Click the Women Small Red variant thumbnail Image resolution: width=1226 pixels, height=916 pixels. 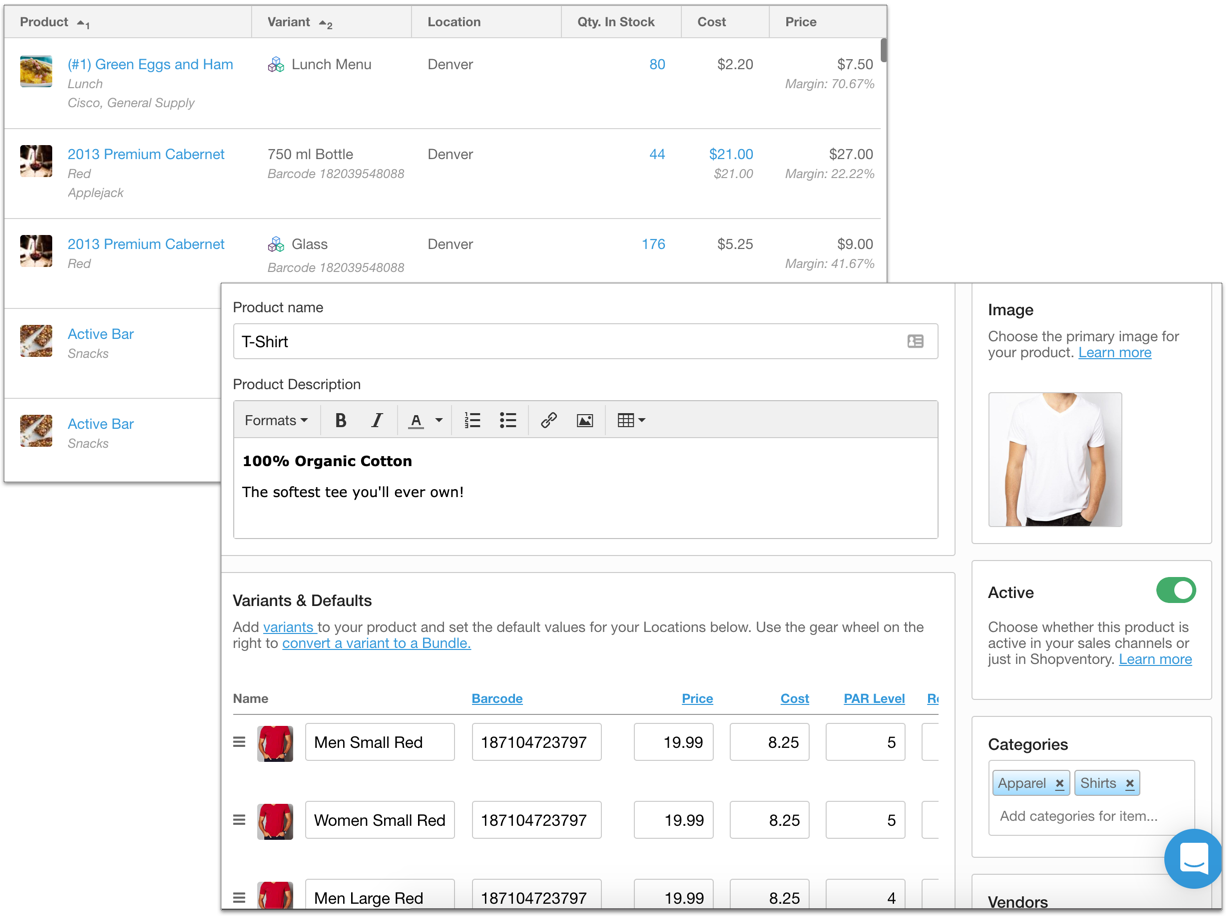(x=275, y=821)
